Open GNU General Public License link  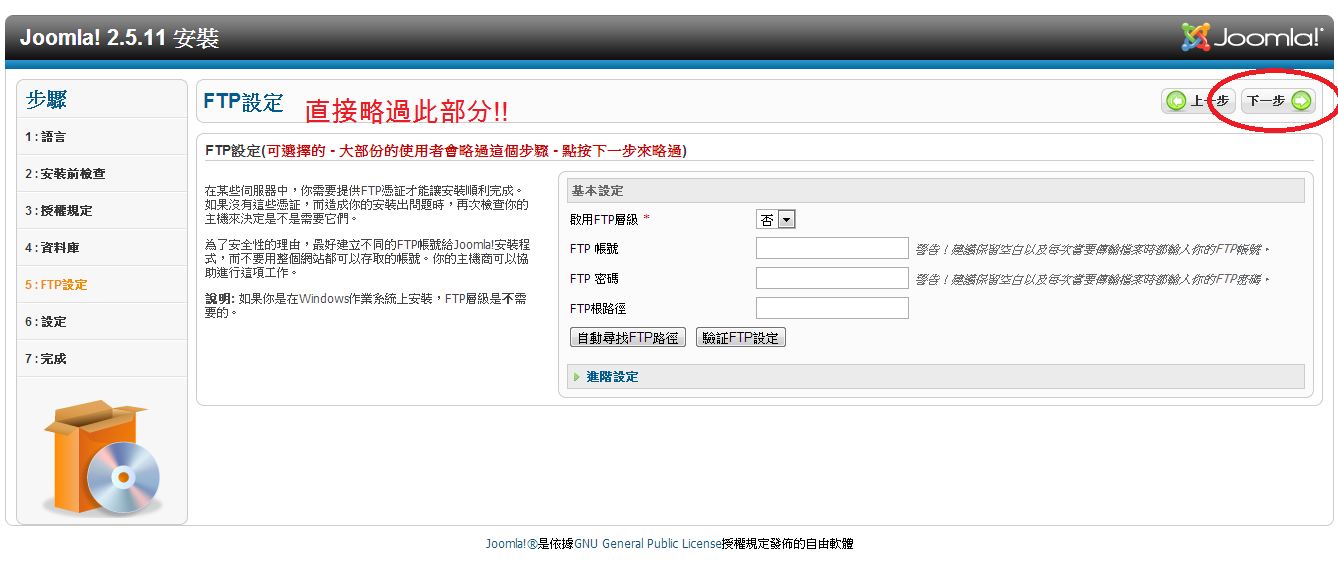(647, 544)
